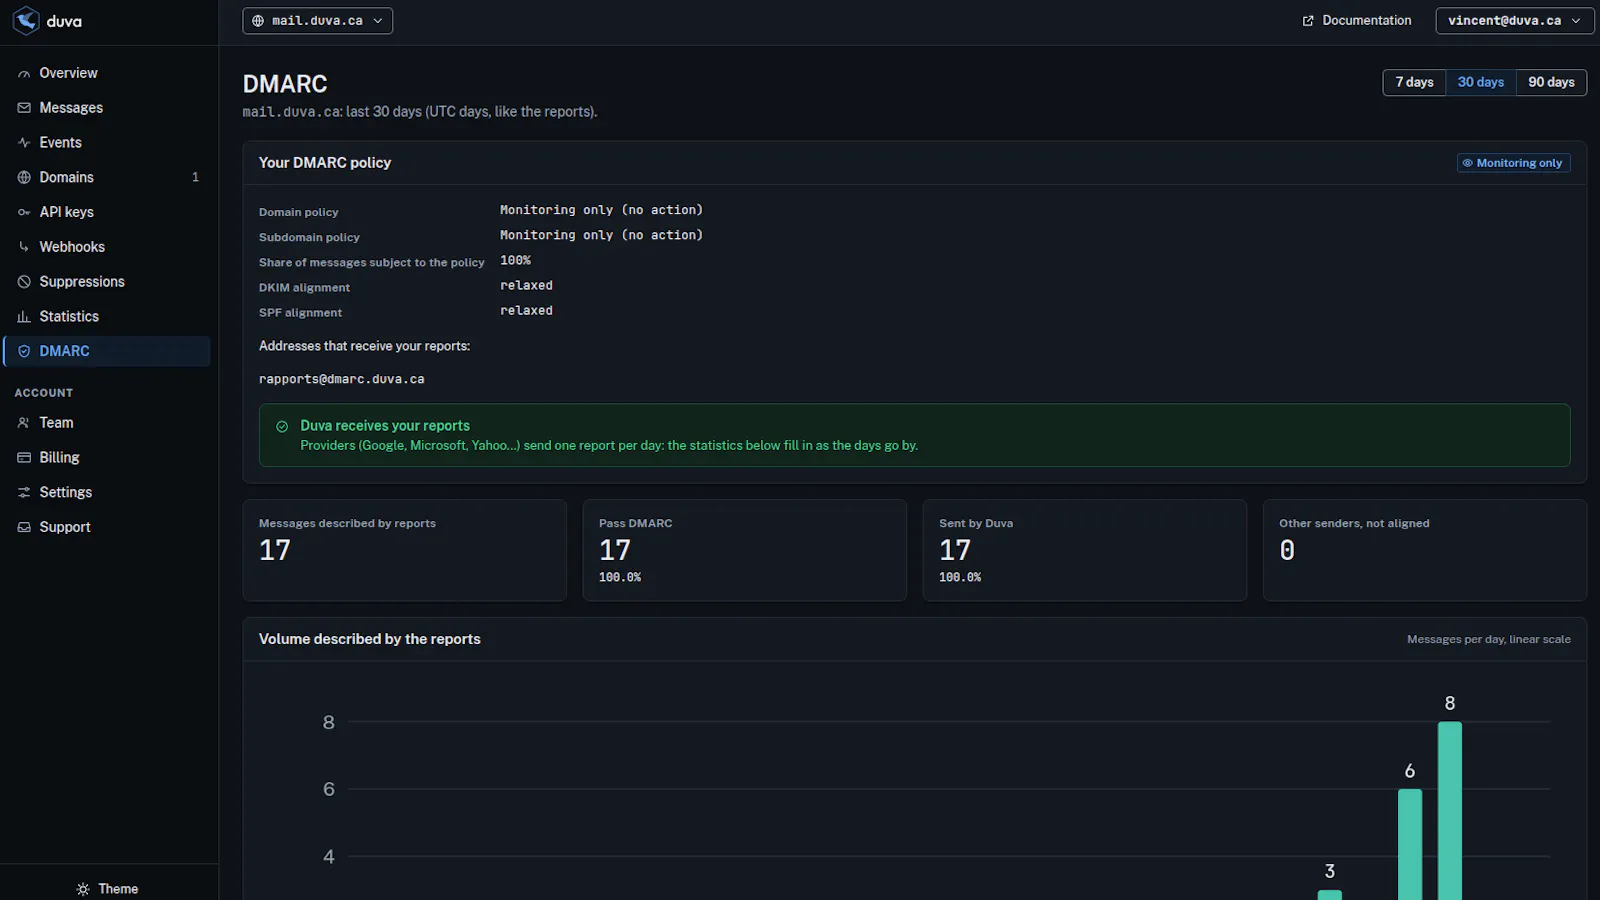
Task: Click the Suppressions ban icon
Action: tap(24, 282)
